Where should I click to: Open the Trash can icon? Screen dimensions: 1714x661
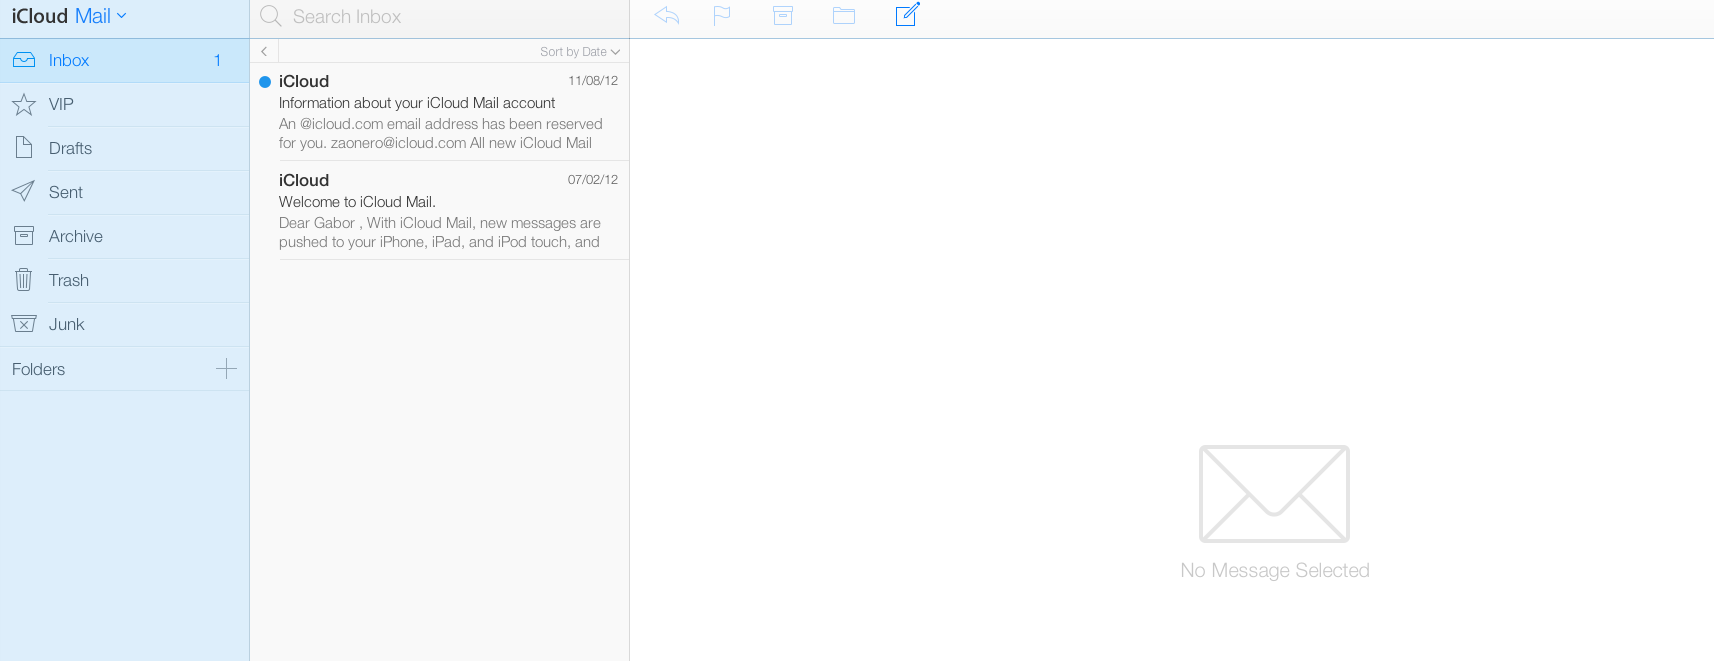(x=24, y=279)
